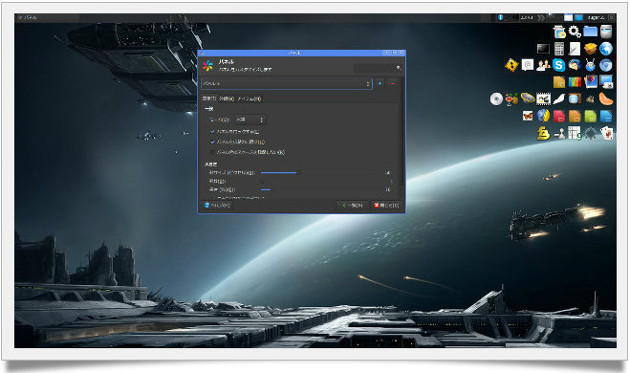Add a new panel with the blue plus icon
The height and width of the screenshot is (373, 630).
click(x=380, y=84)
